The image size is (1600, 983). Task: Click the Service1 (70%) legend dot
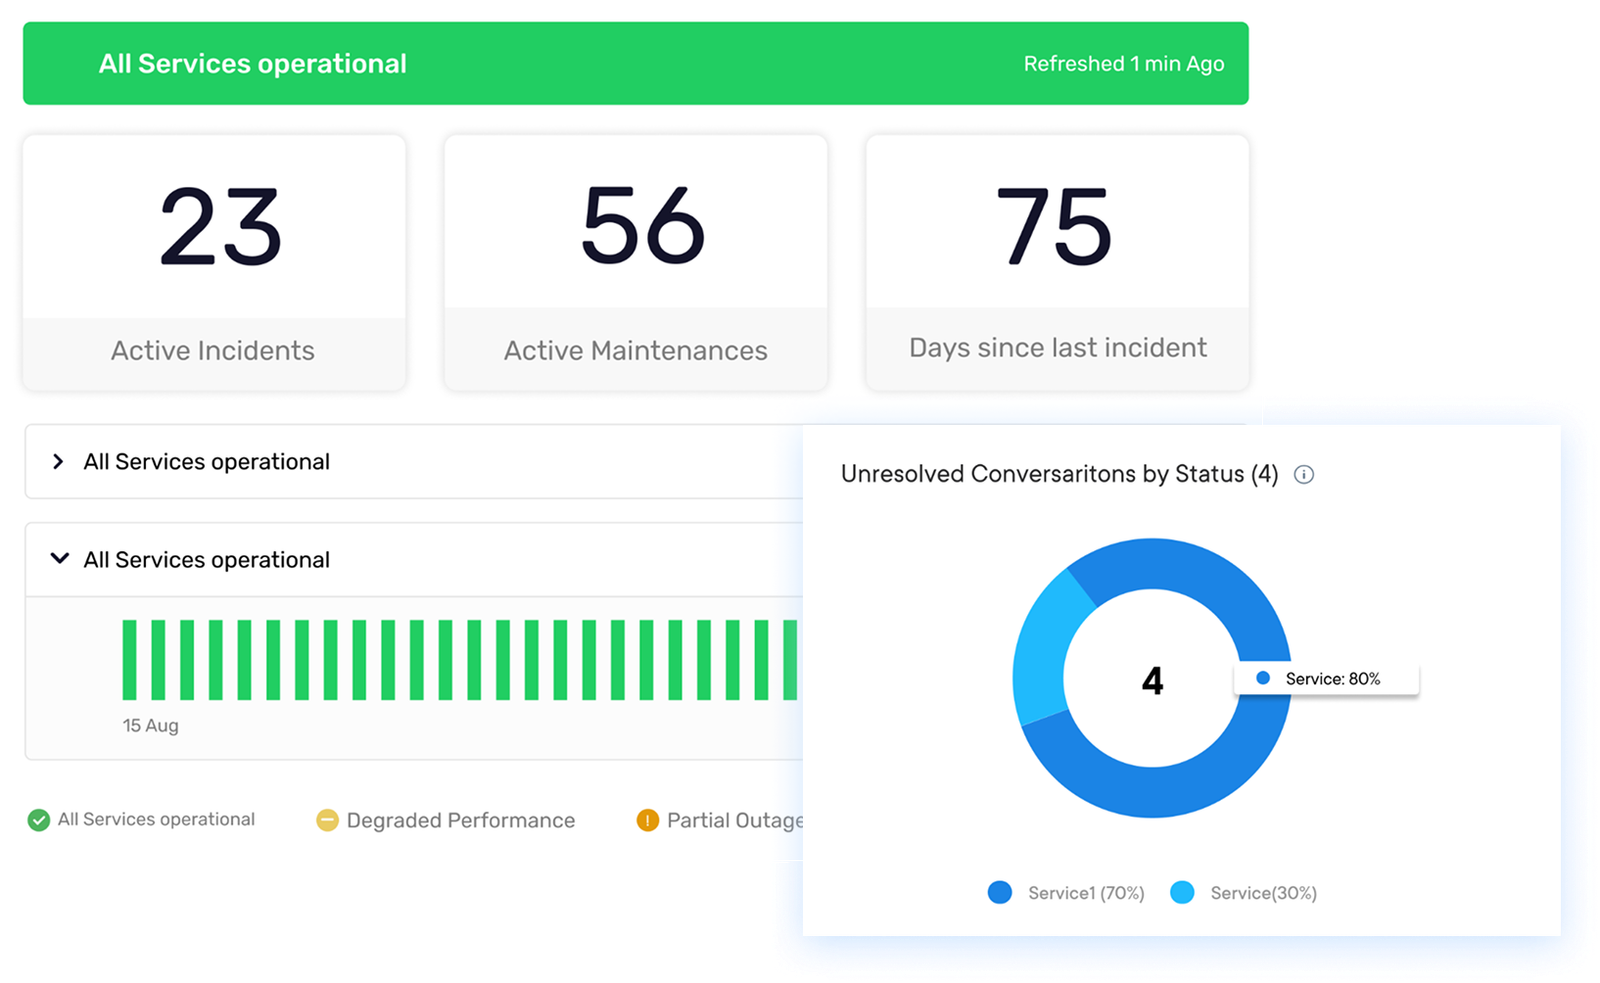point(999,892)
